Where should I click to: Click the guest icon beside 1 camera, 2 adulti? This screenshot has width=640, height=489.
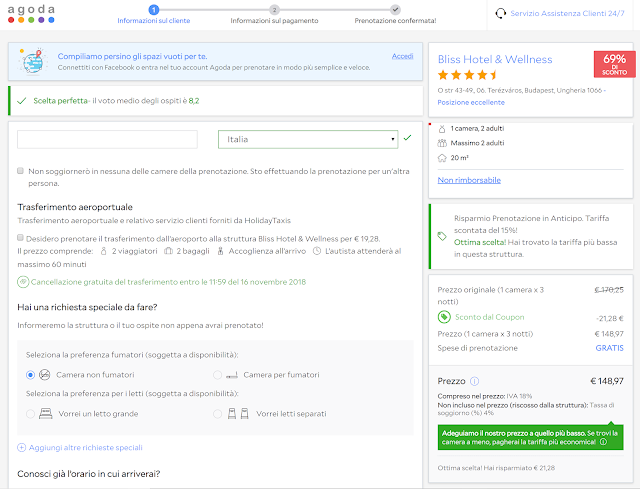(x=442, y=129)
